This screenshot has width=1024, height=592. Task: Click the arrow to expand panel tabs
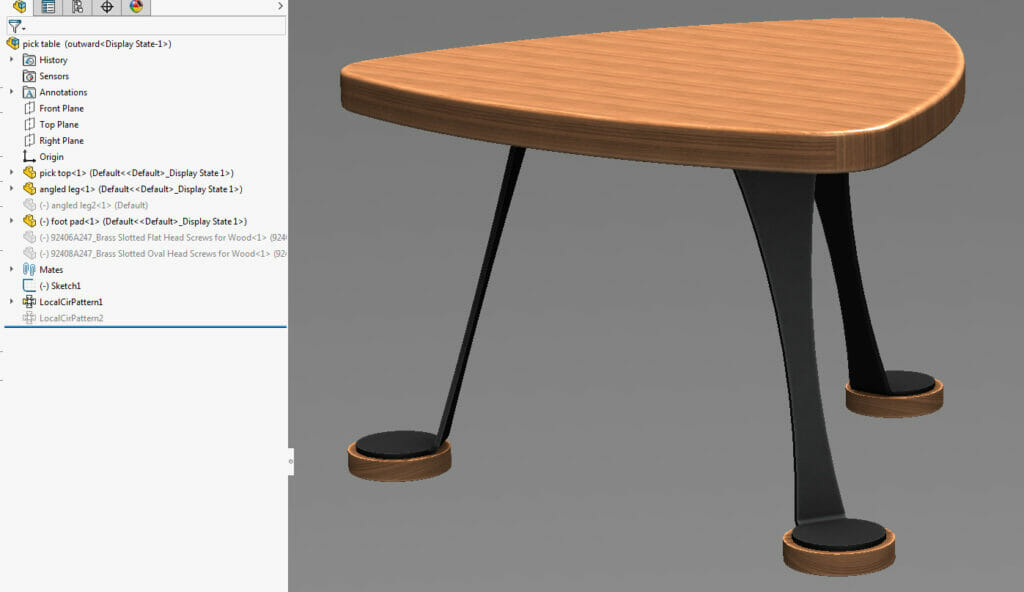coord(280,7)
